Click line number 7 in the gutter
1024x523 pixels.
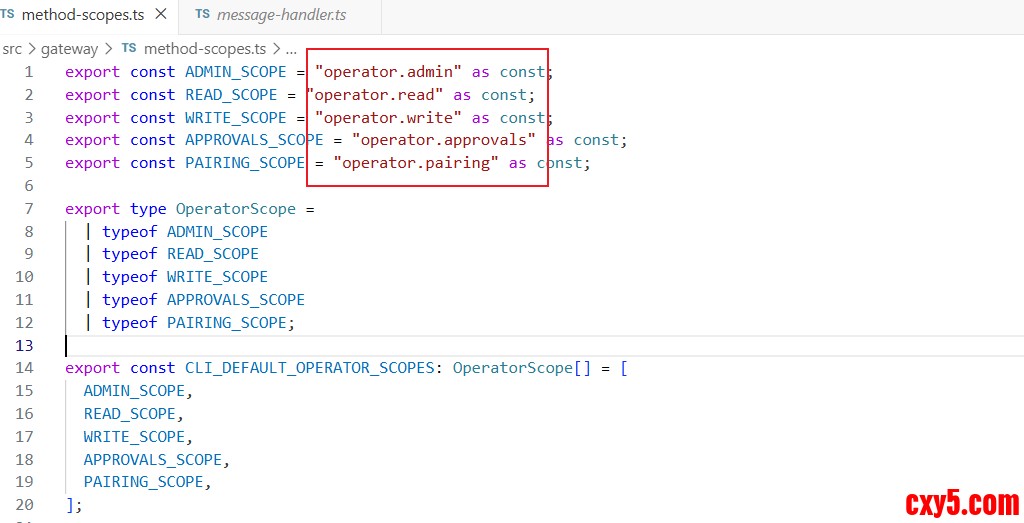coord(28,209)
